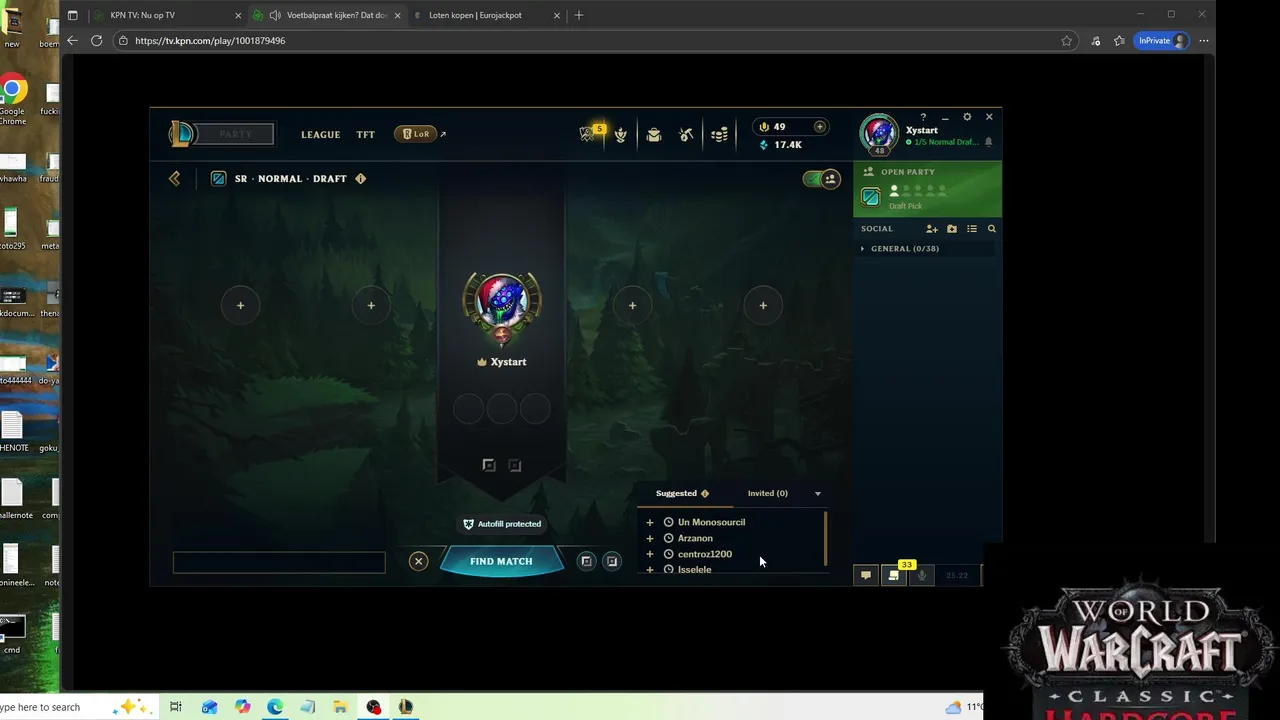
Task: Open the missions icon with badge 33
Action: click(894, 575)
